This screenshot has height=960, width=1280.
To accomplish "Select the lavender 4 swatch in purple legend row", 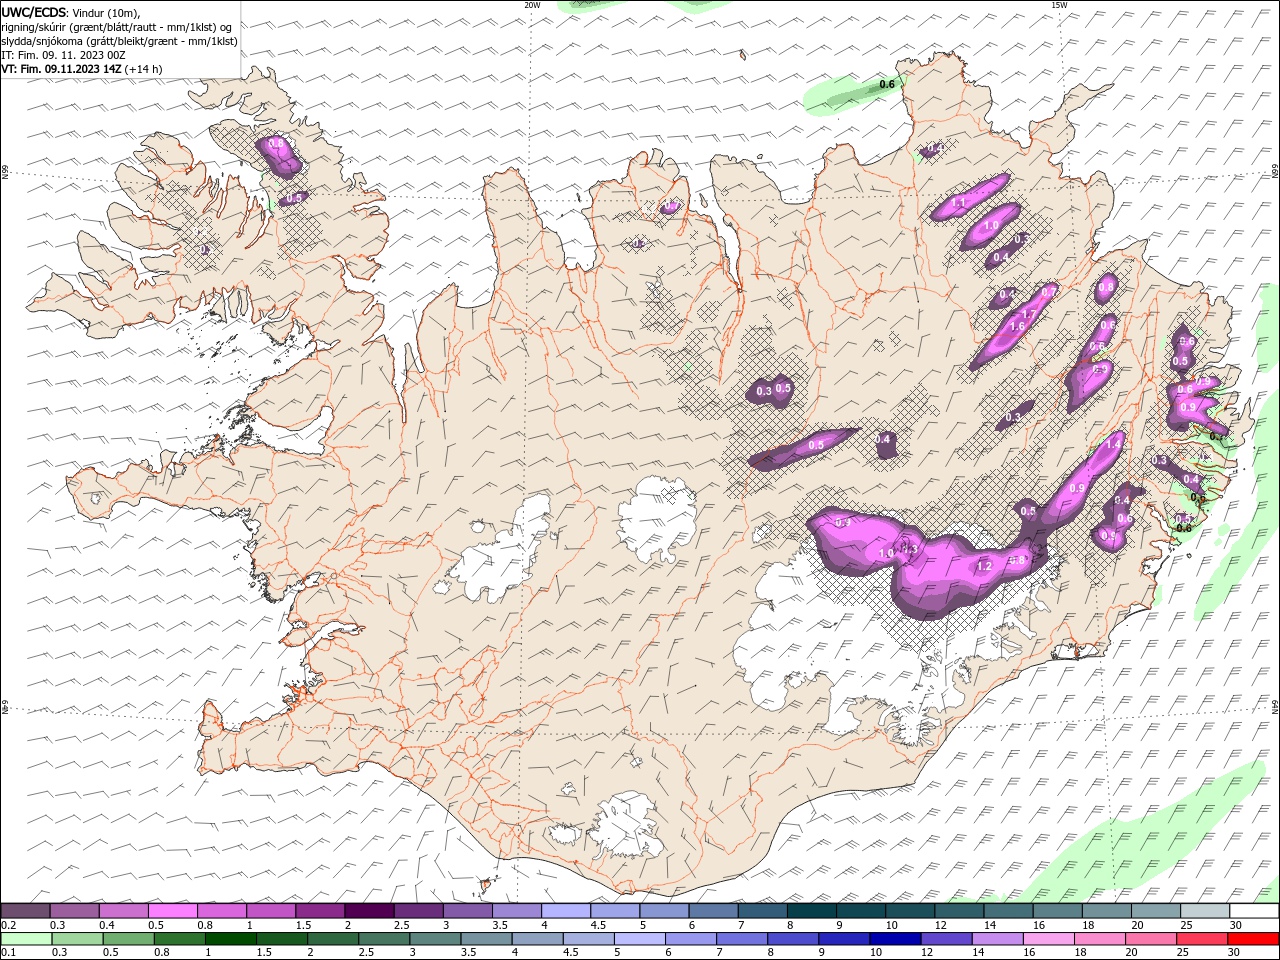I will pos(565,911).
